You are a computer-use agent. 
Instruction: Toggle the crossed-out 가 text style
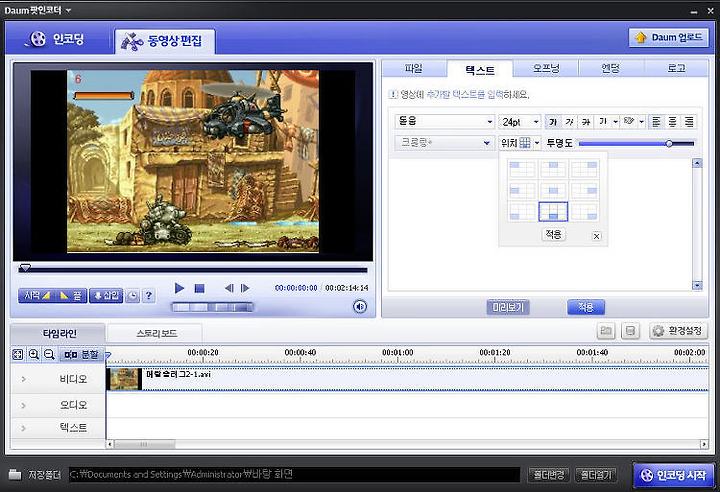[x=585, y=121]
